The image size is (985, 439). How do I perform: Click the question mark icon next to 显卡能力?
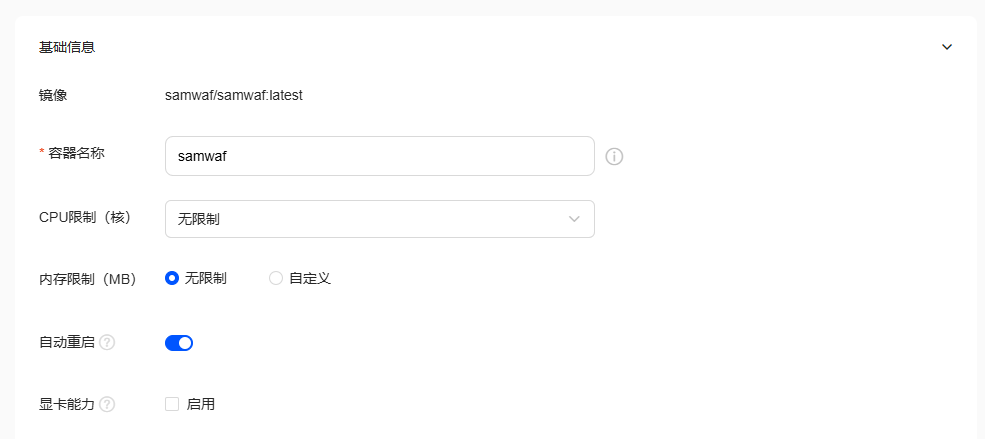coord(107,404)
